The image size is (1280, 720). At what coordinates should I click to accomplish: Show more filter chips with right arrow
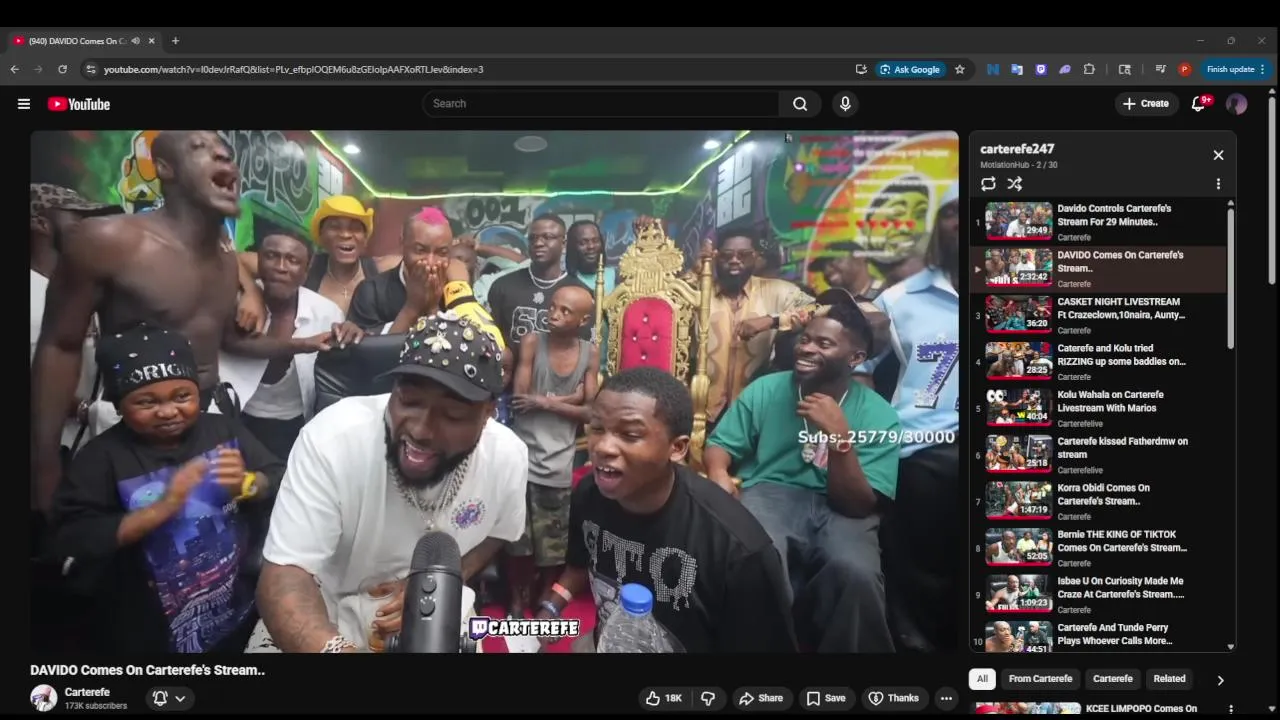1220,680
